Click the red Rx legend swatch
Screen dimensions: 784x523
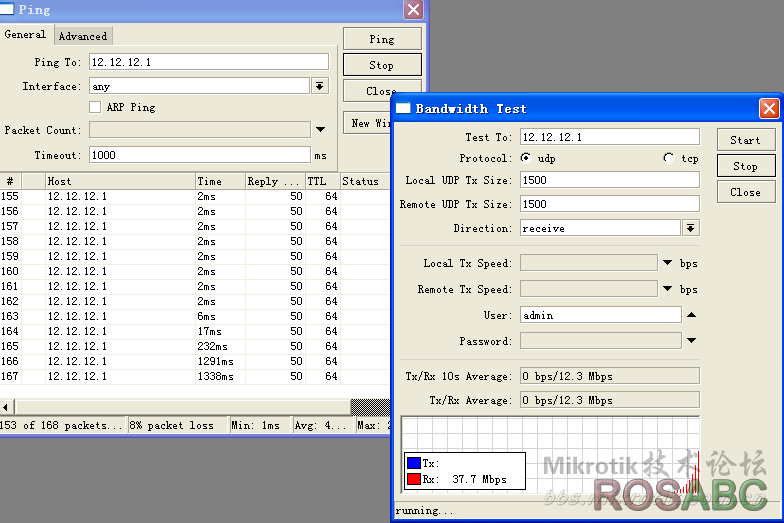414,479
